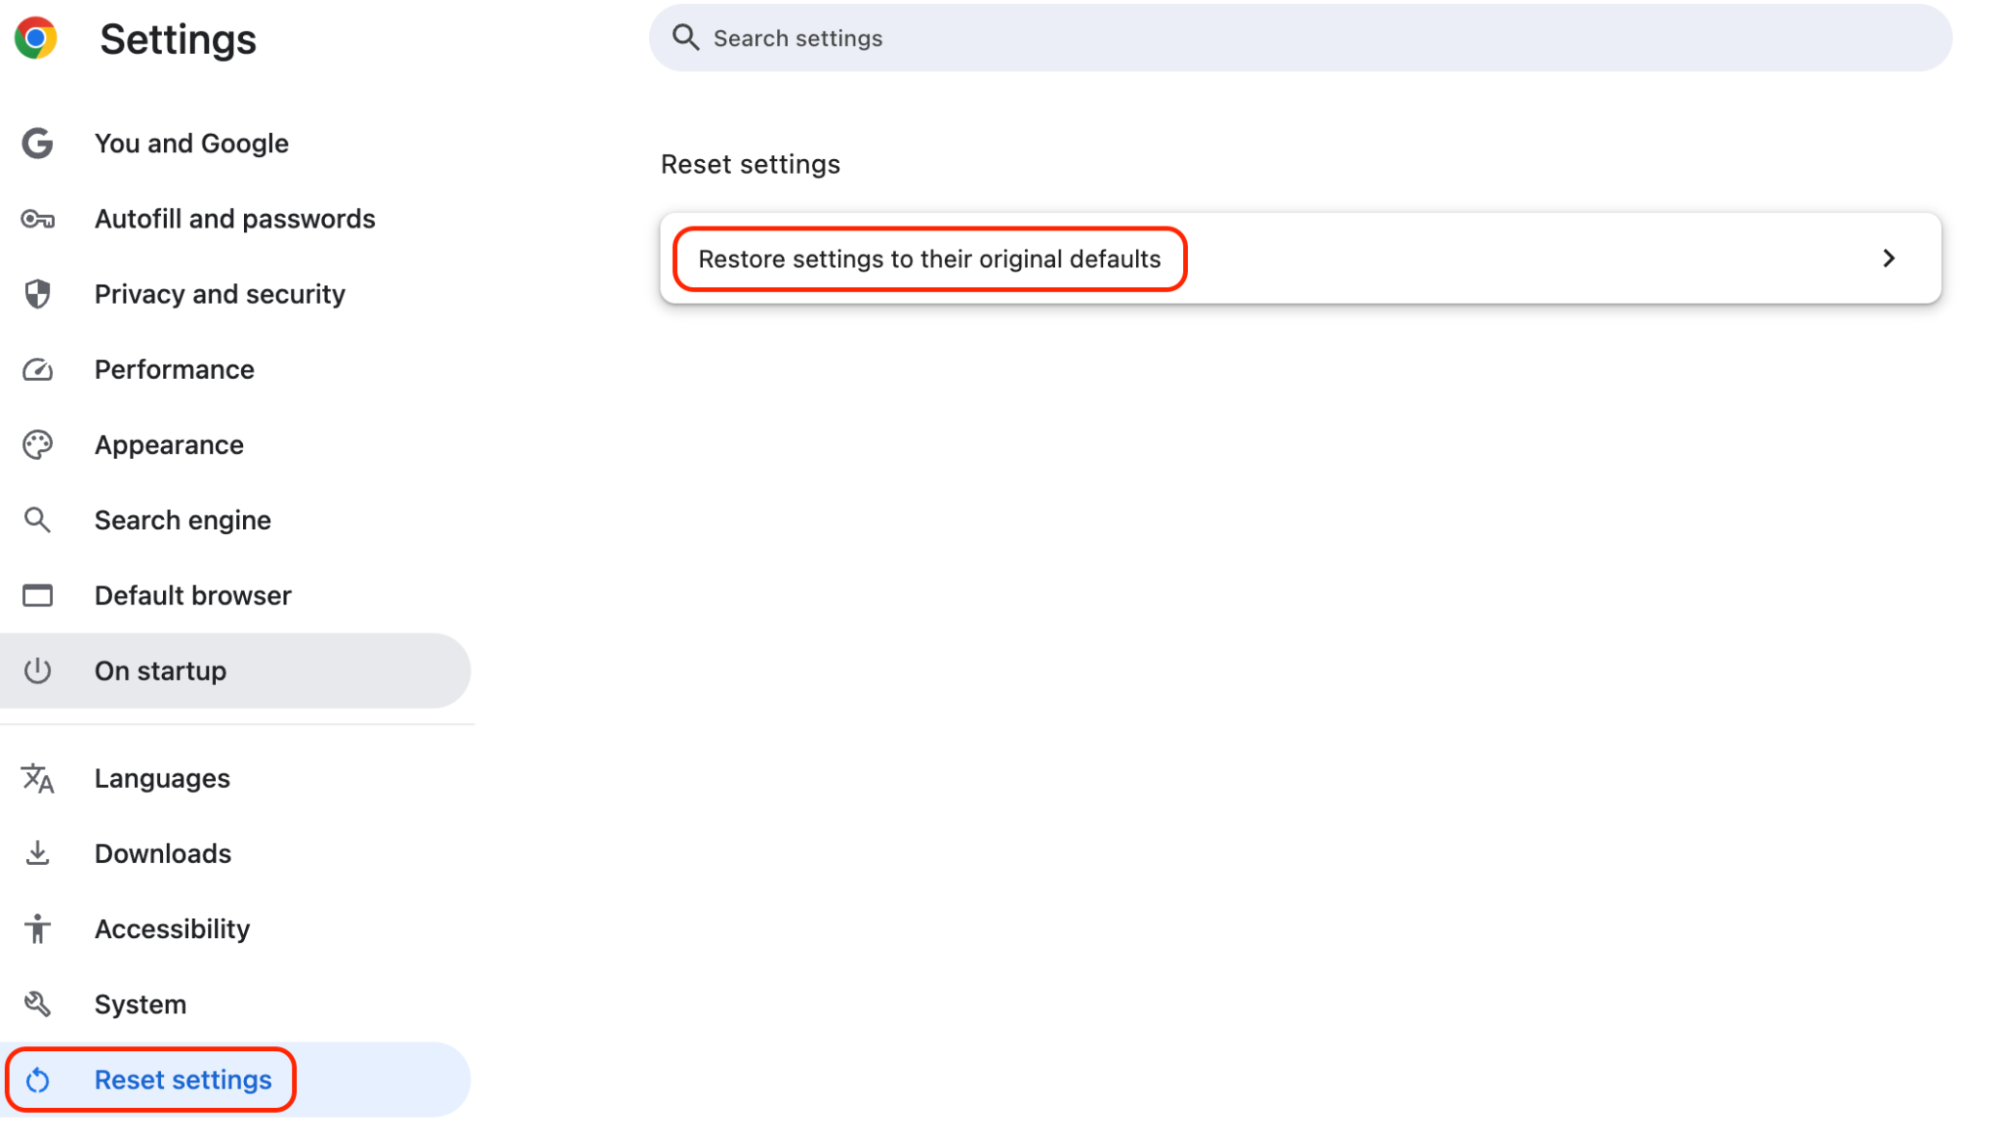
Task: Click the power icon beside On startup
Action: click(x=37, y=670)
